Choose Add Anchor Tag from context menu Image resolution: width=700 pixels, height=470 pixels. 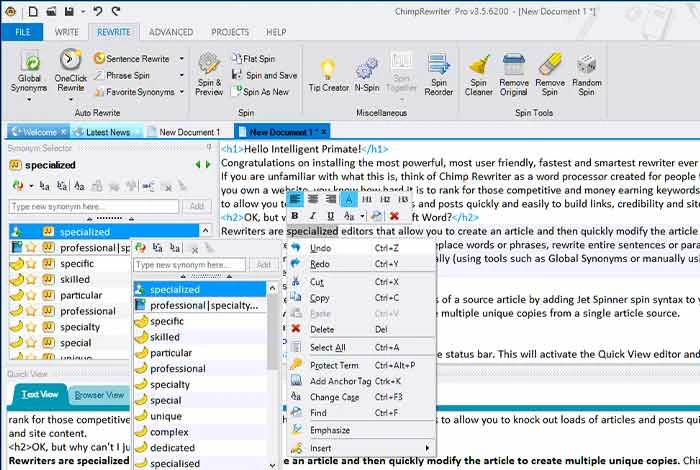coord(361,381)
